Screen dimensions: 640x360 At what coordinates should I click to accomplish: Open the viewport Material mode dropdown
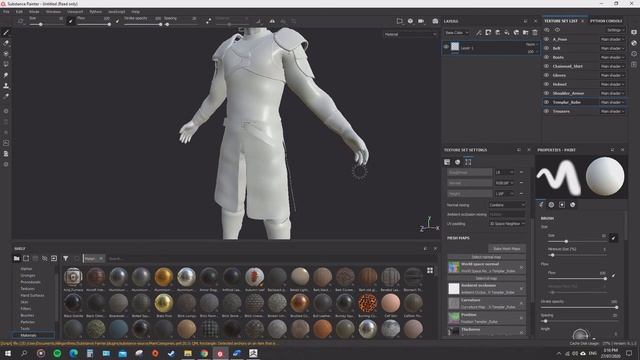[x=410, y=34]
